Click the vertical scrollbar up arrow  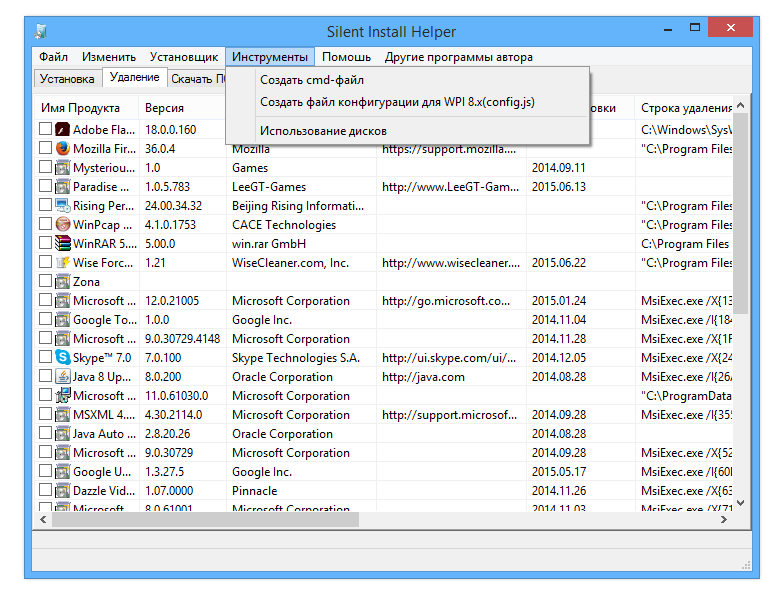point(740,105)
